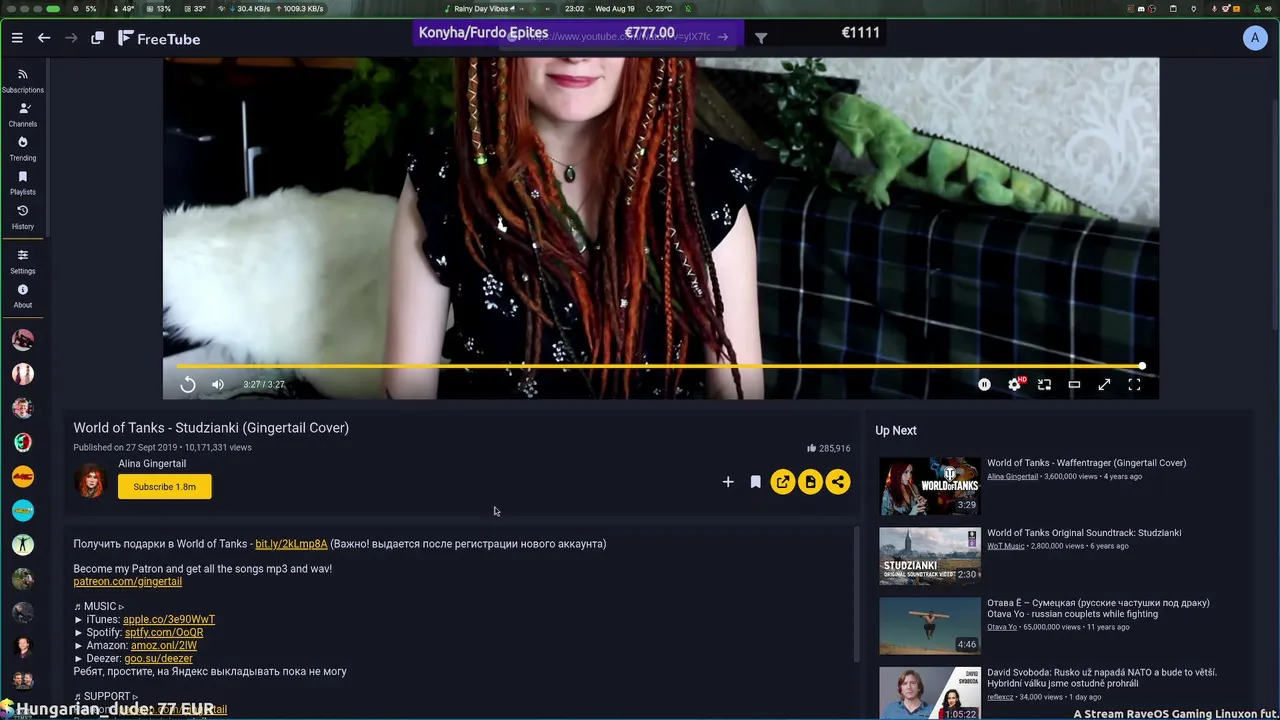The width and height of the screenshot is (1280, 720).
Task: Open History in the sidebar
Action: [23, 217]
